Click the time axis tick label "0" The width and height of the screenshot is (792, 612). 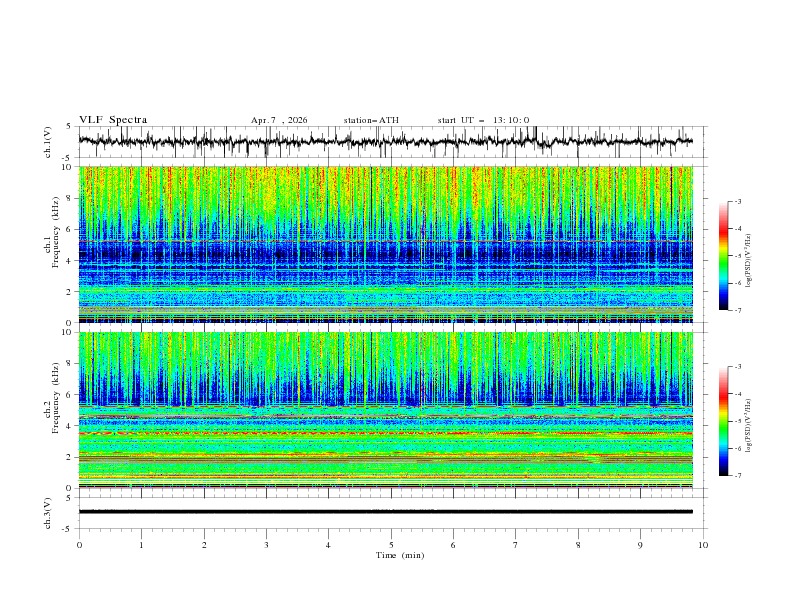(79, 545)
